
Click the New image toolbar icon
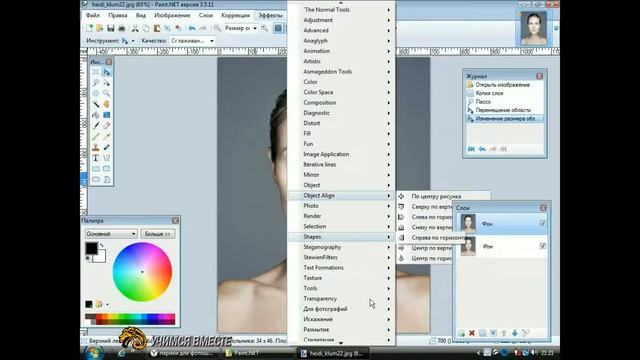89,28
